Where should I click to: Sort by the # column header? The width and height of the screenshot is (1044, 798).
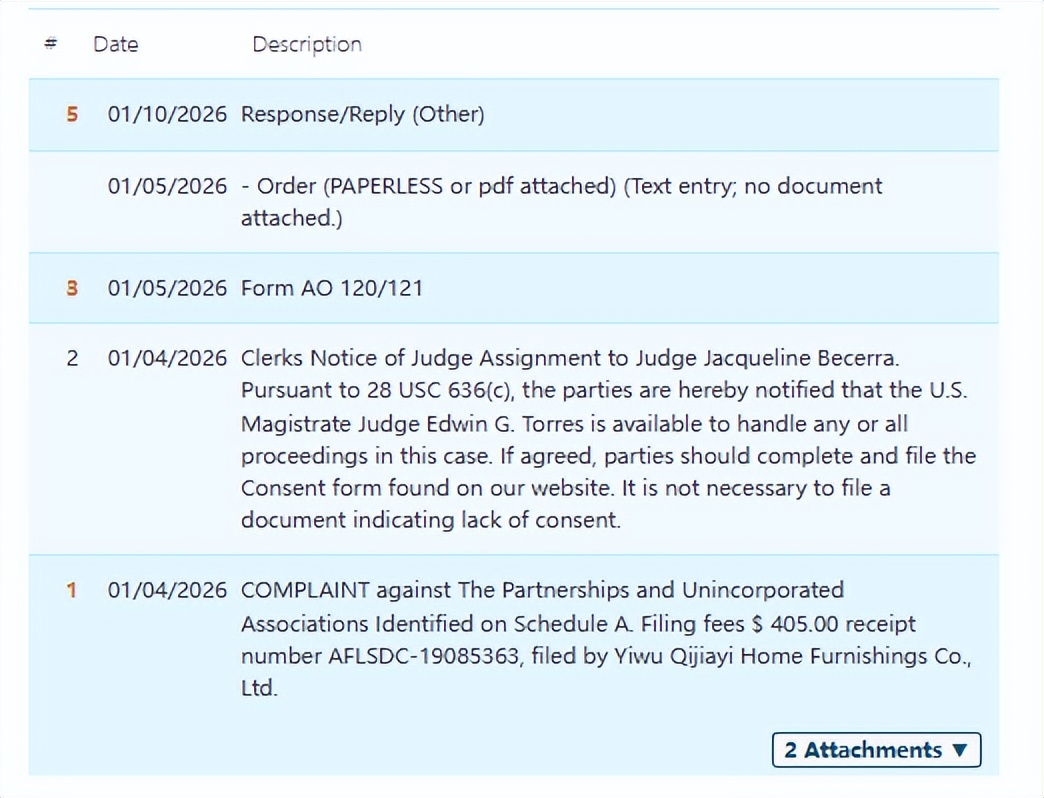click(x=51, y=44)
